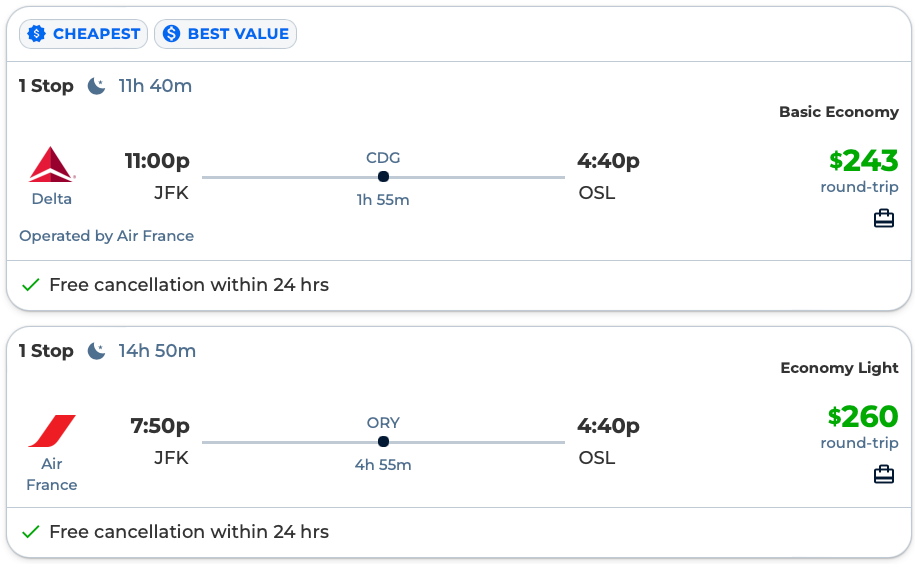Click the CDG layover stop marker

point(383,177)
